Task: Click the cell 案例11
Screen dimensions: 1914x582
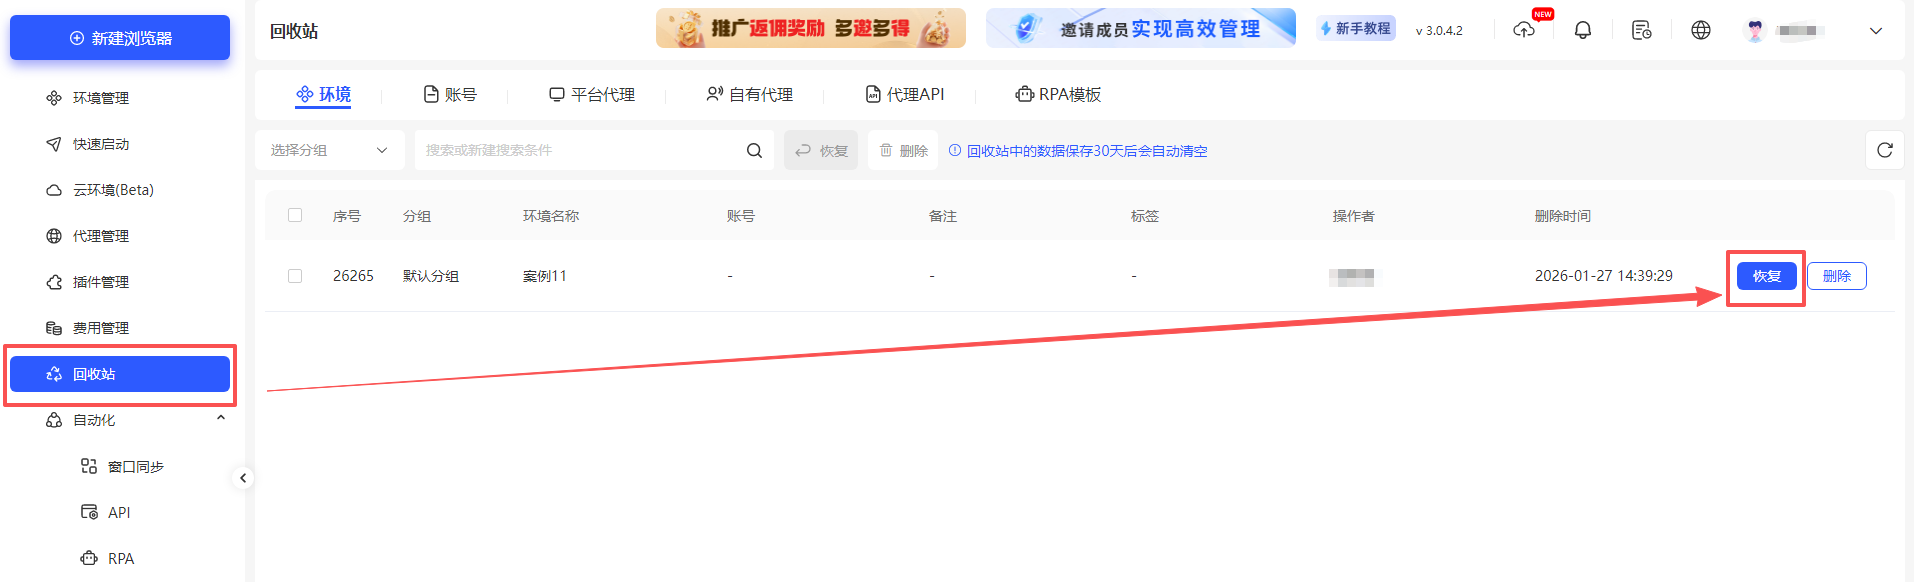Action: click(x=545, y=276)
